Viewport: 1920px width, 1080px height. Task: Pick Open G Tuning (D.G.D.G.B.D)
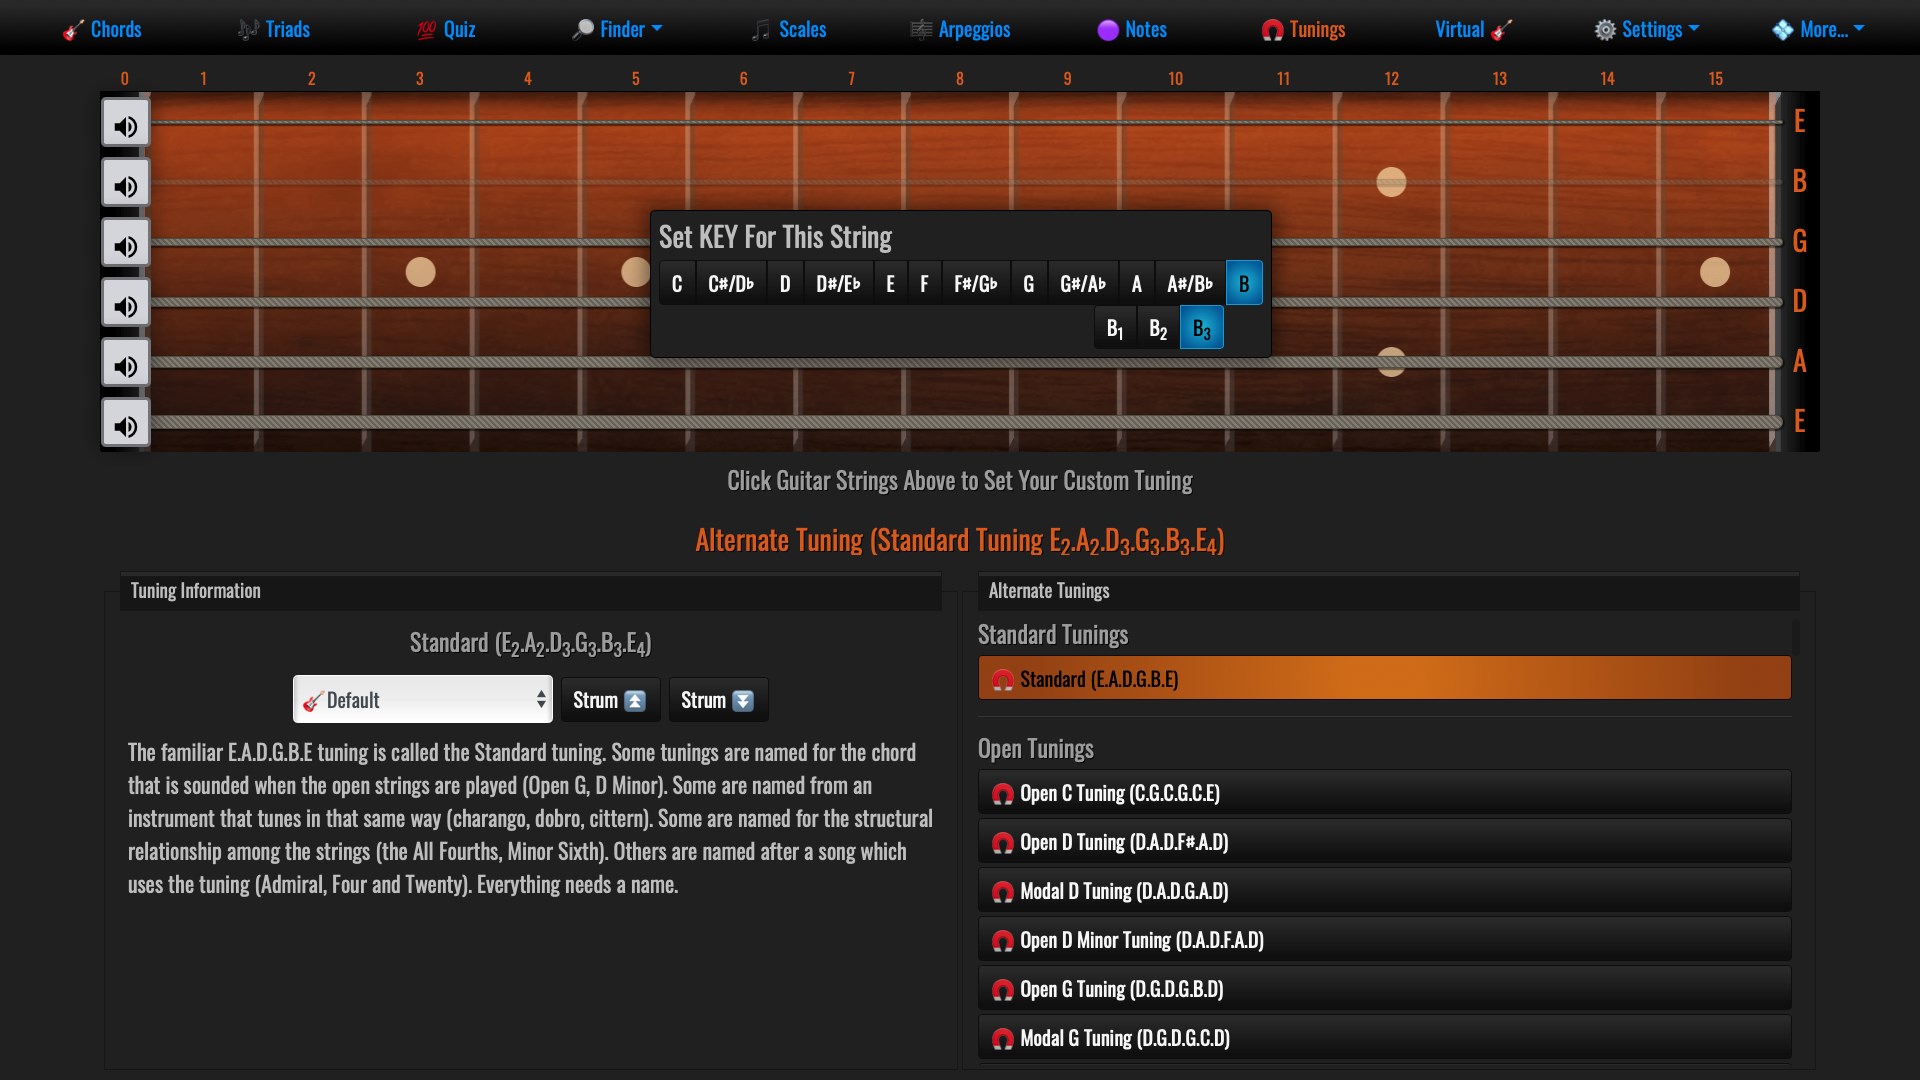coord(1384,989)
